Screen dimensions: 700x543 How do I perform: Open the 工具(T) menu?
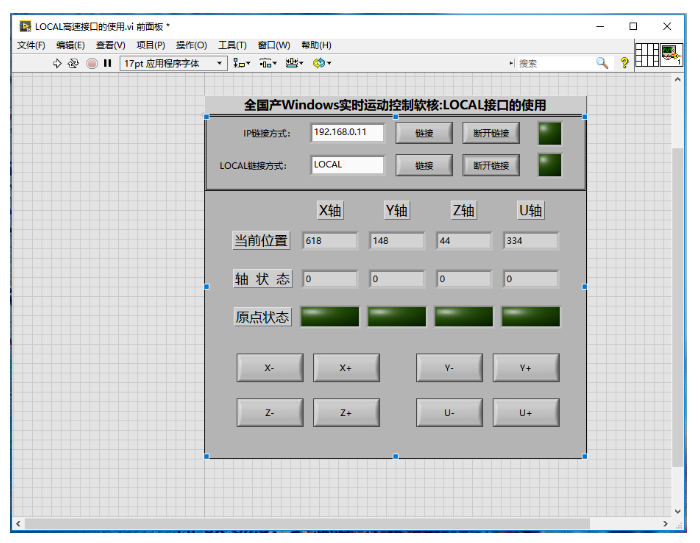click(232, 45)
